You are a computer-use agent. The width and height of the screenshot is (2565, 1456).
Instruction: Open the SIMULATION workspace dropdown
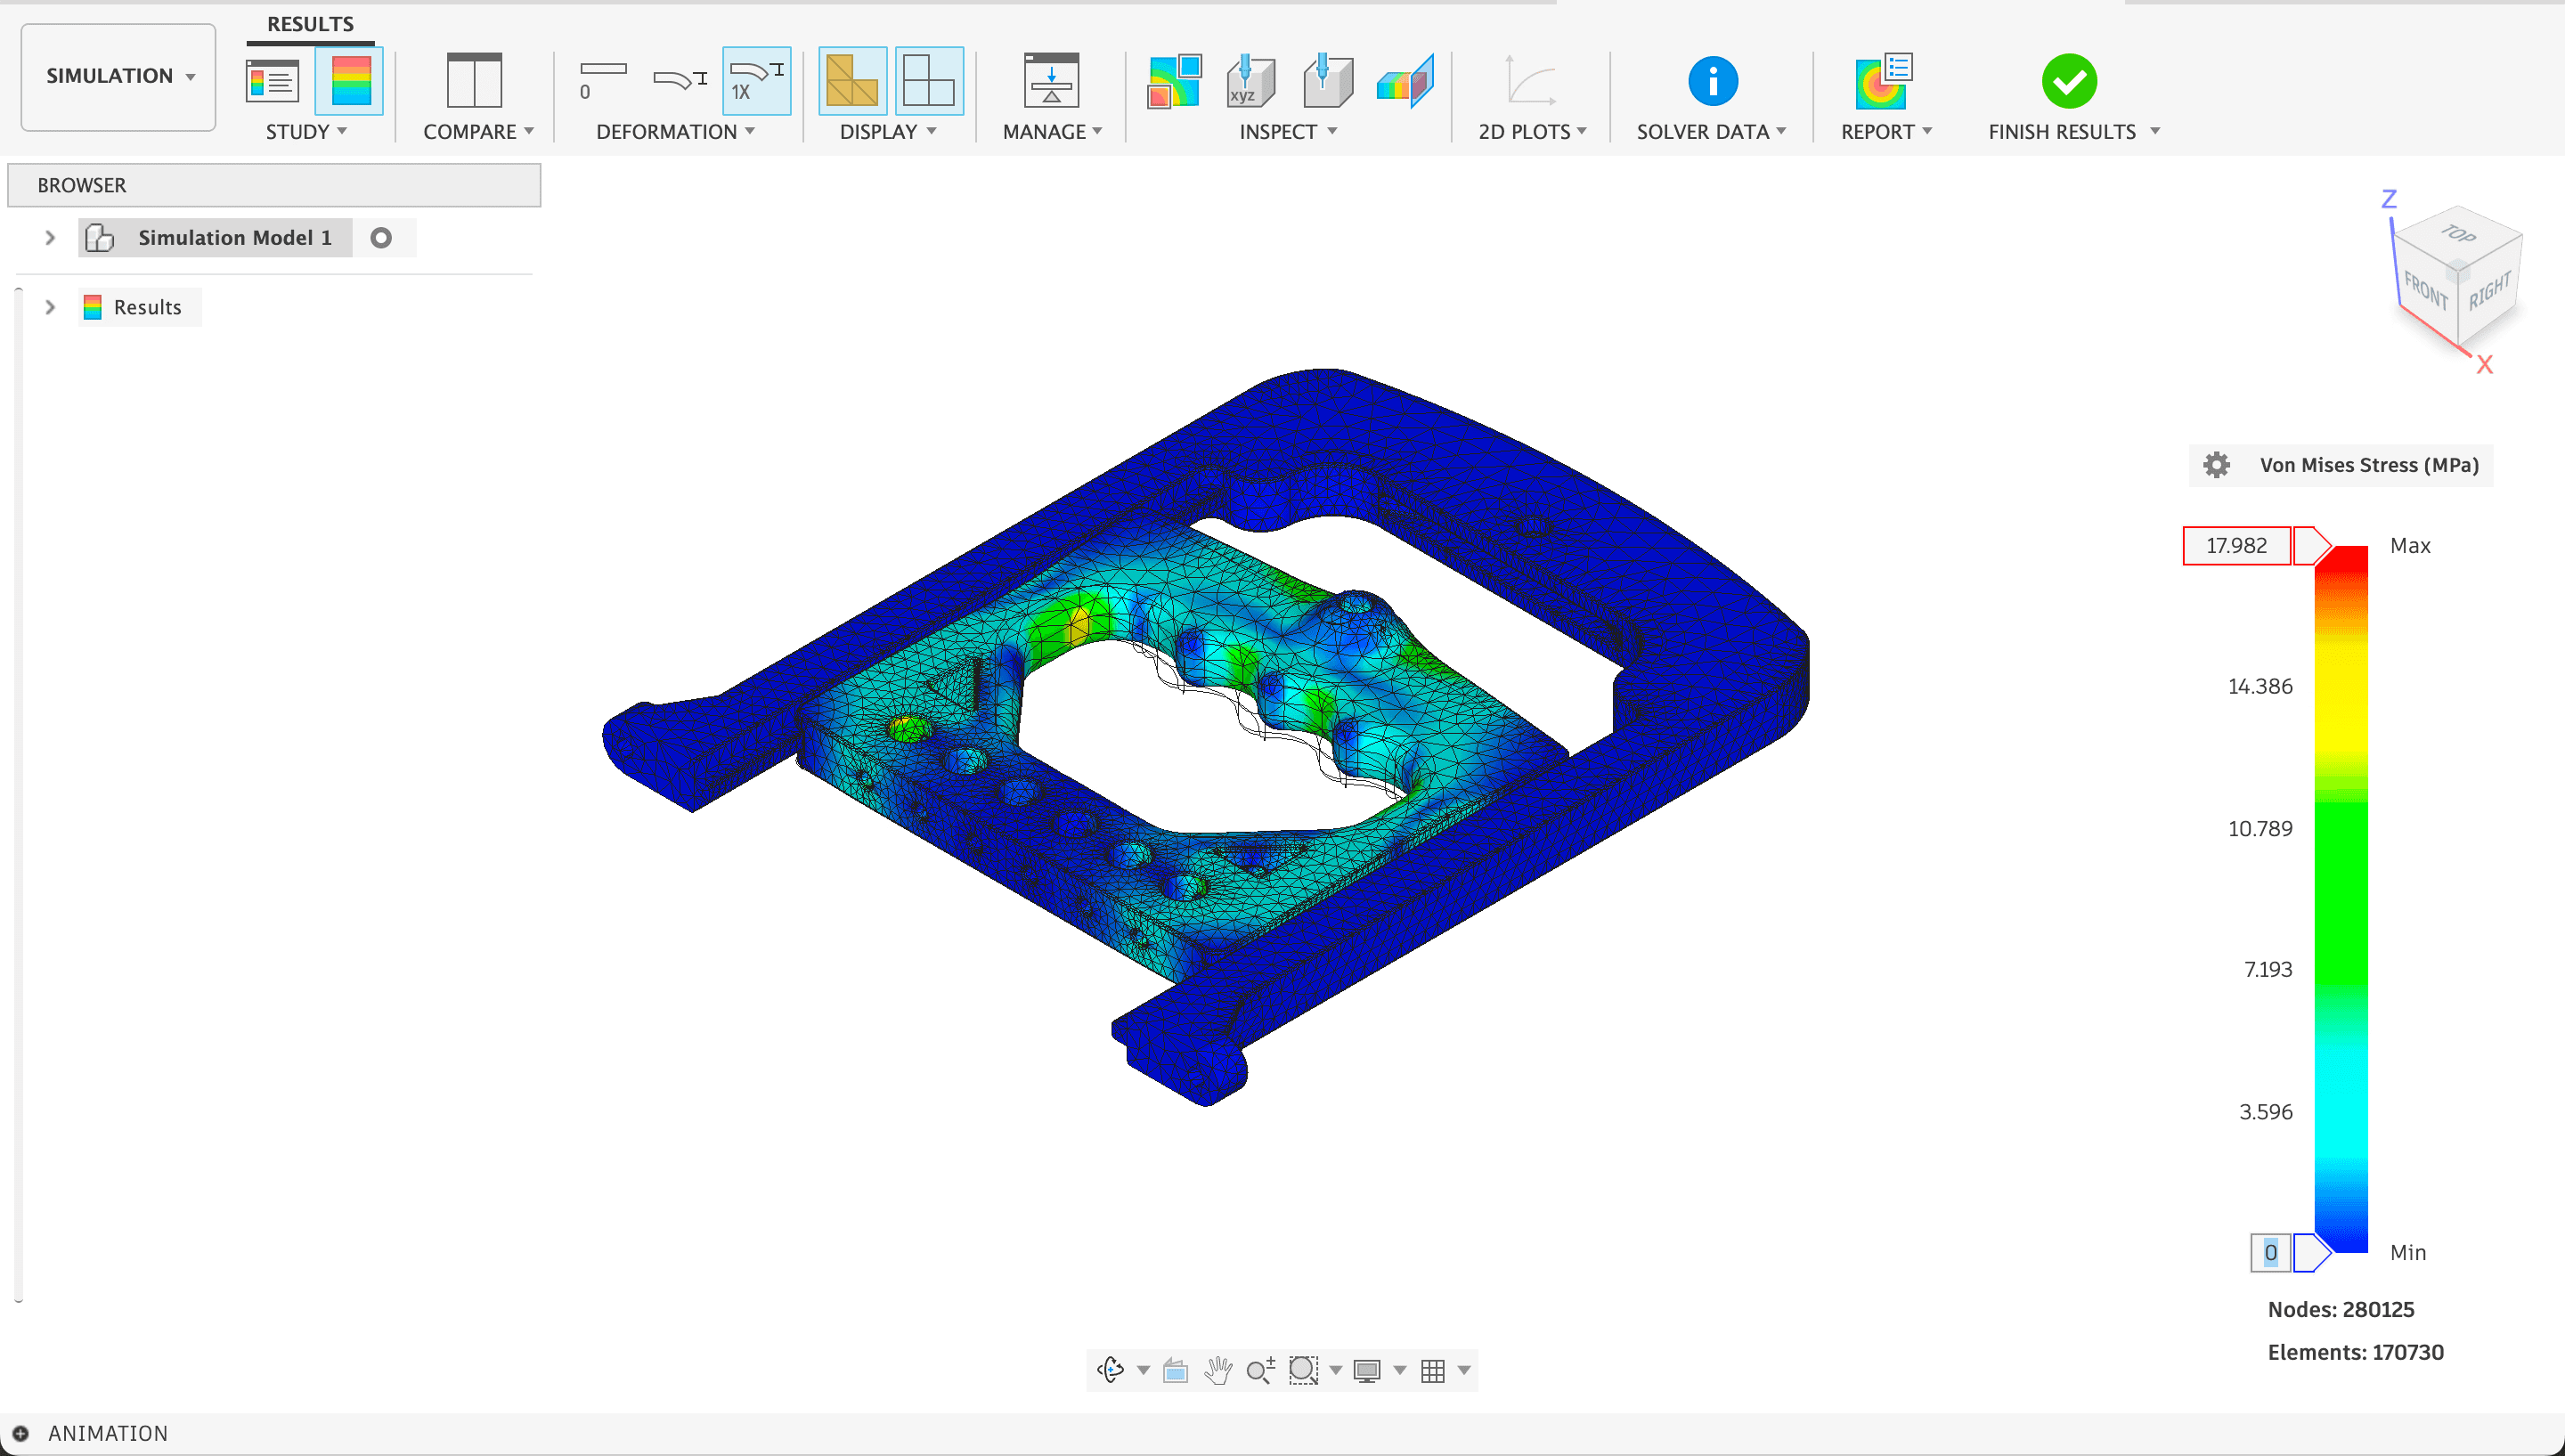tap(118, 76)
